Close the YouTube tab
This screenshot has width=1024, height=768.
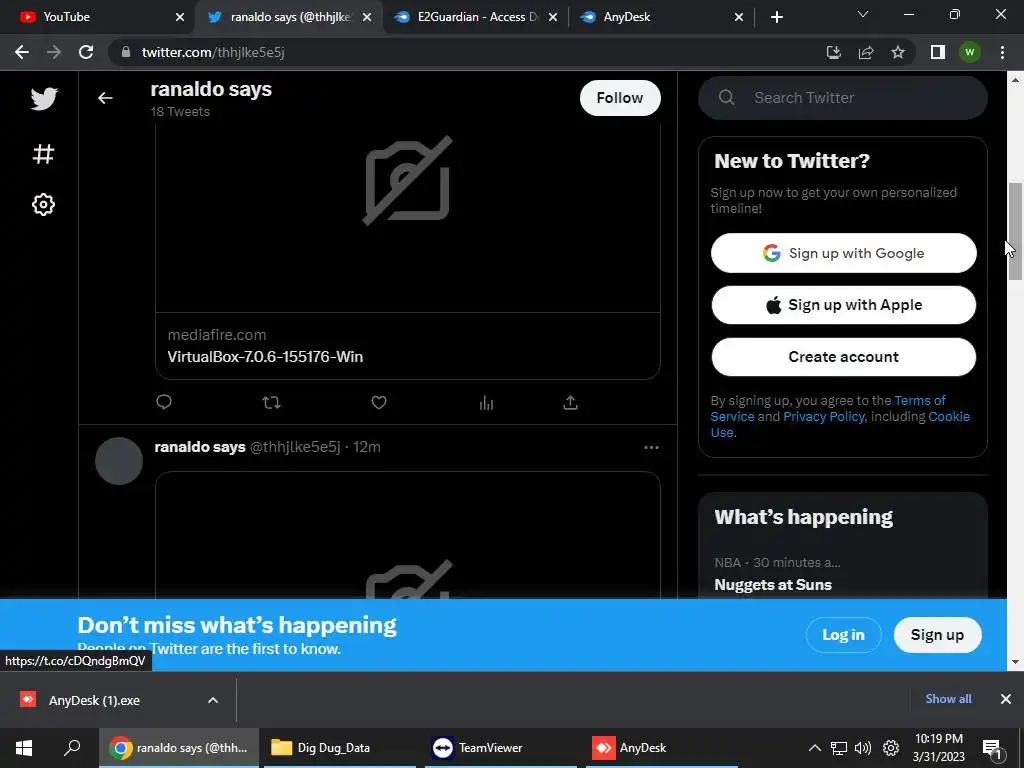(x=180, y=17)
